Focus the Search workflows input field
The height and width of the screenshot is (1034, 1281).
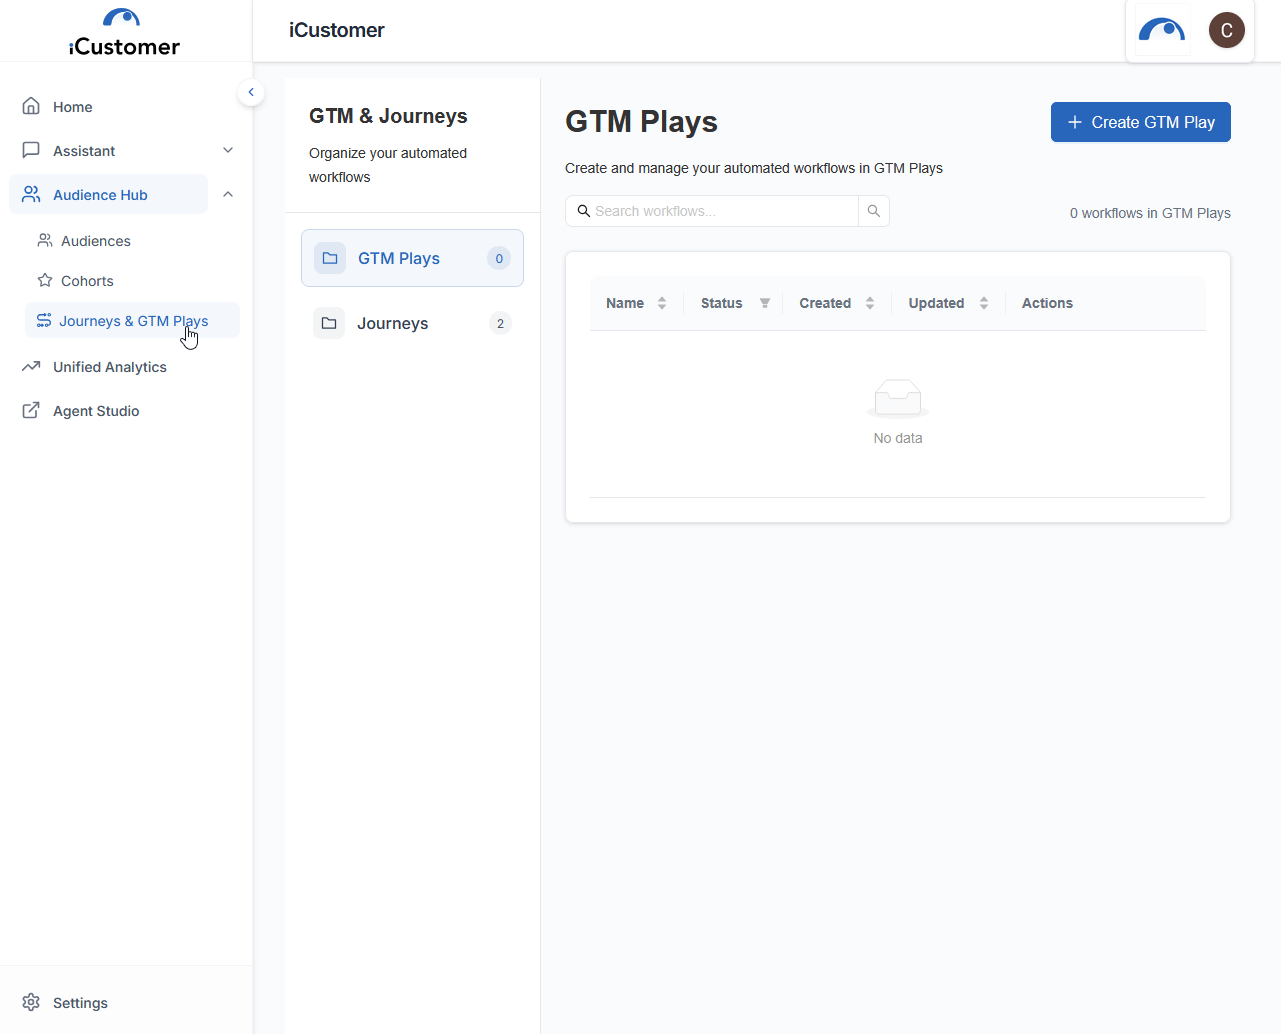[x=712, y=211]
